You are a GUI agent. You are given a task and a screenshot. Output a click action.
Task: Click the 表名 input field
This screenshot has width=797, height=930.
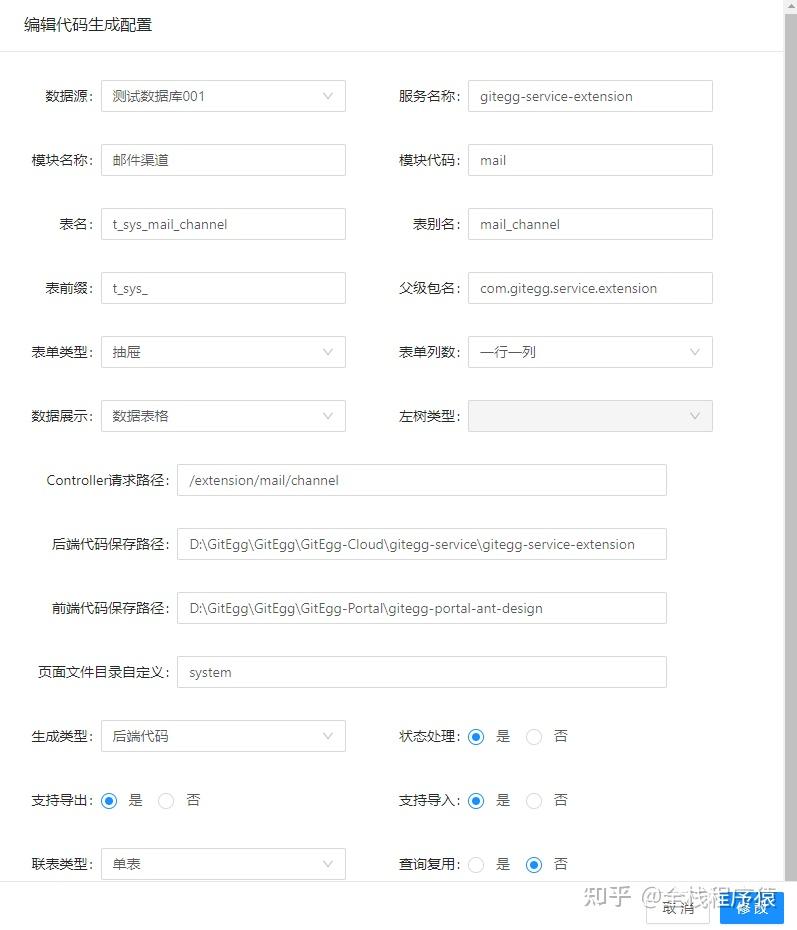pyautogui.click(x=223, y=224)
